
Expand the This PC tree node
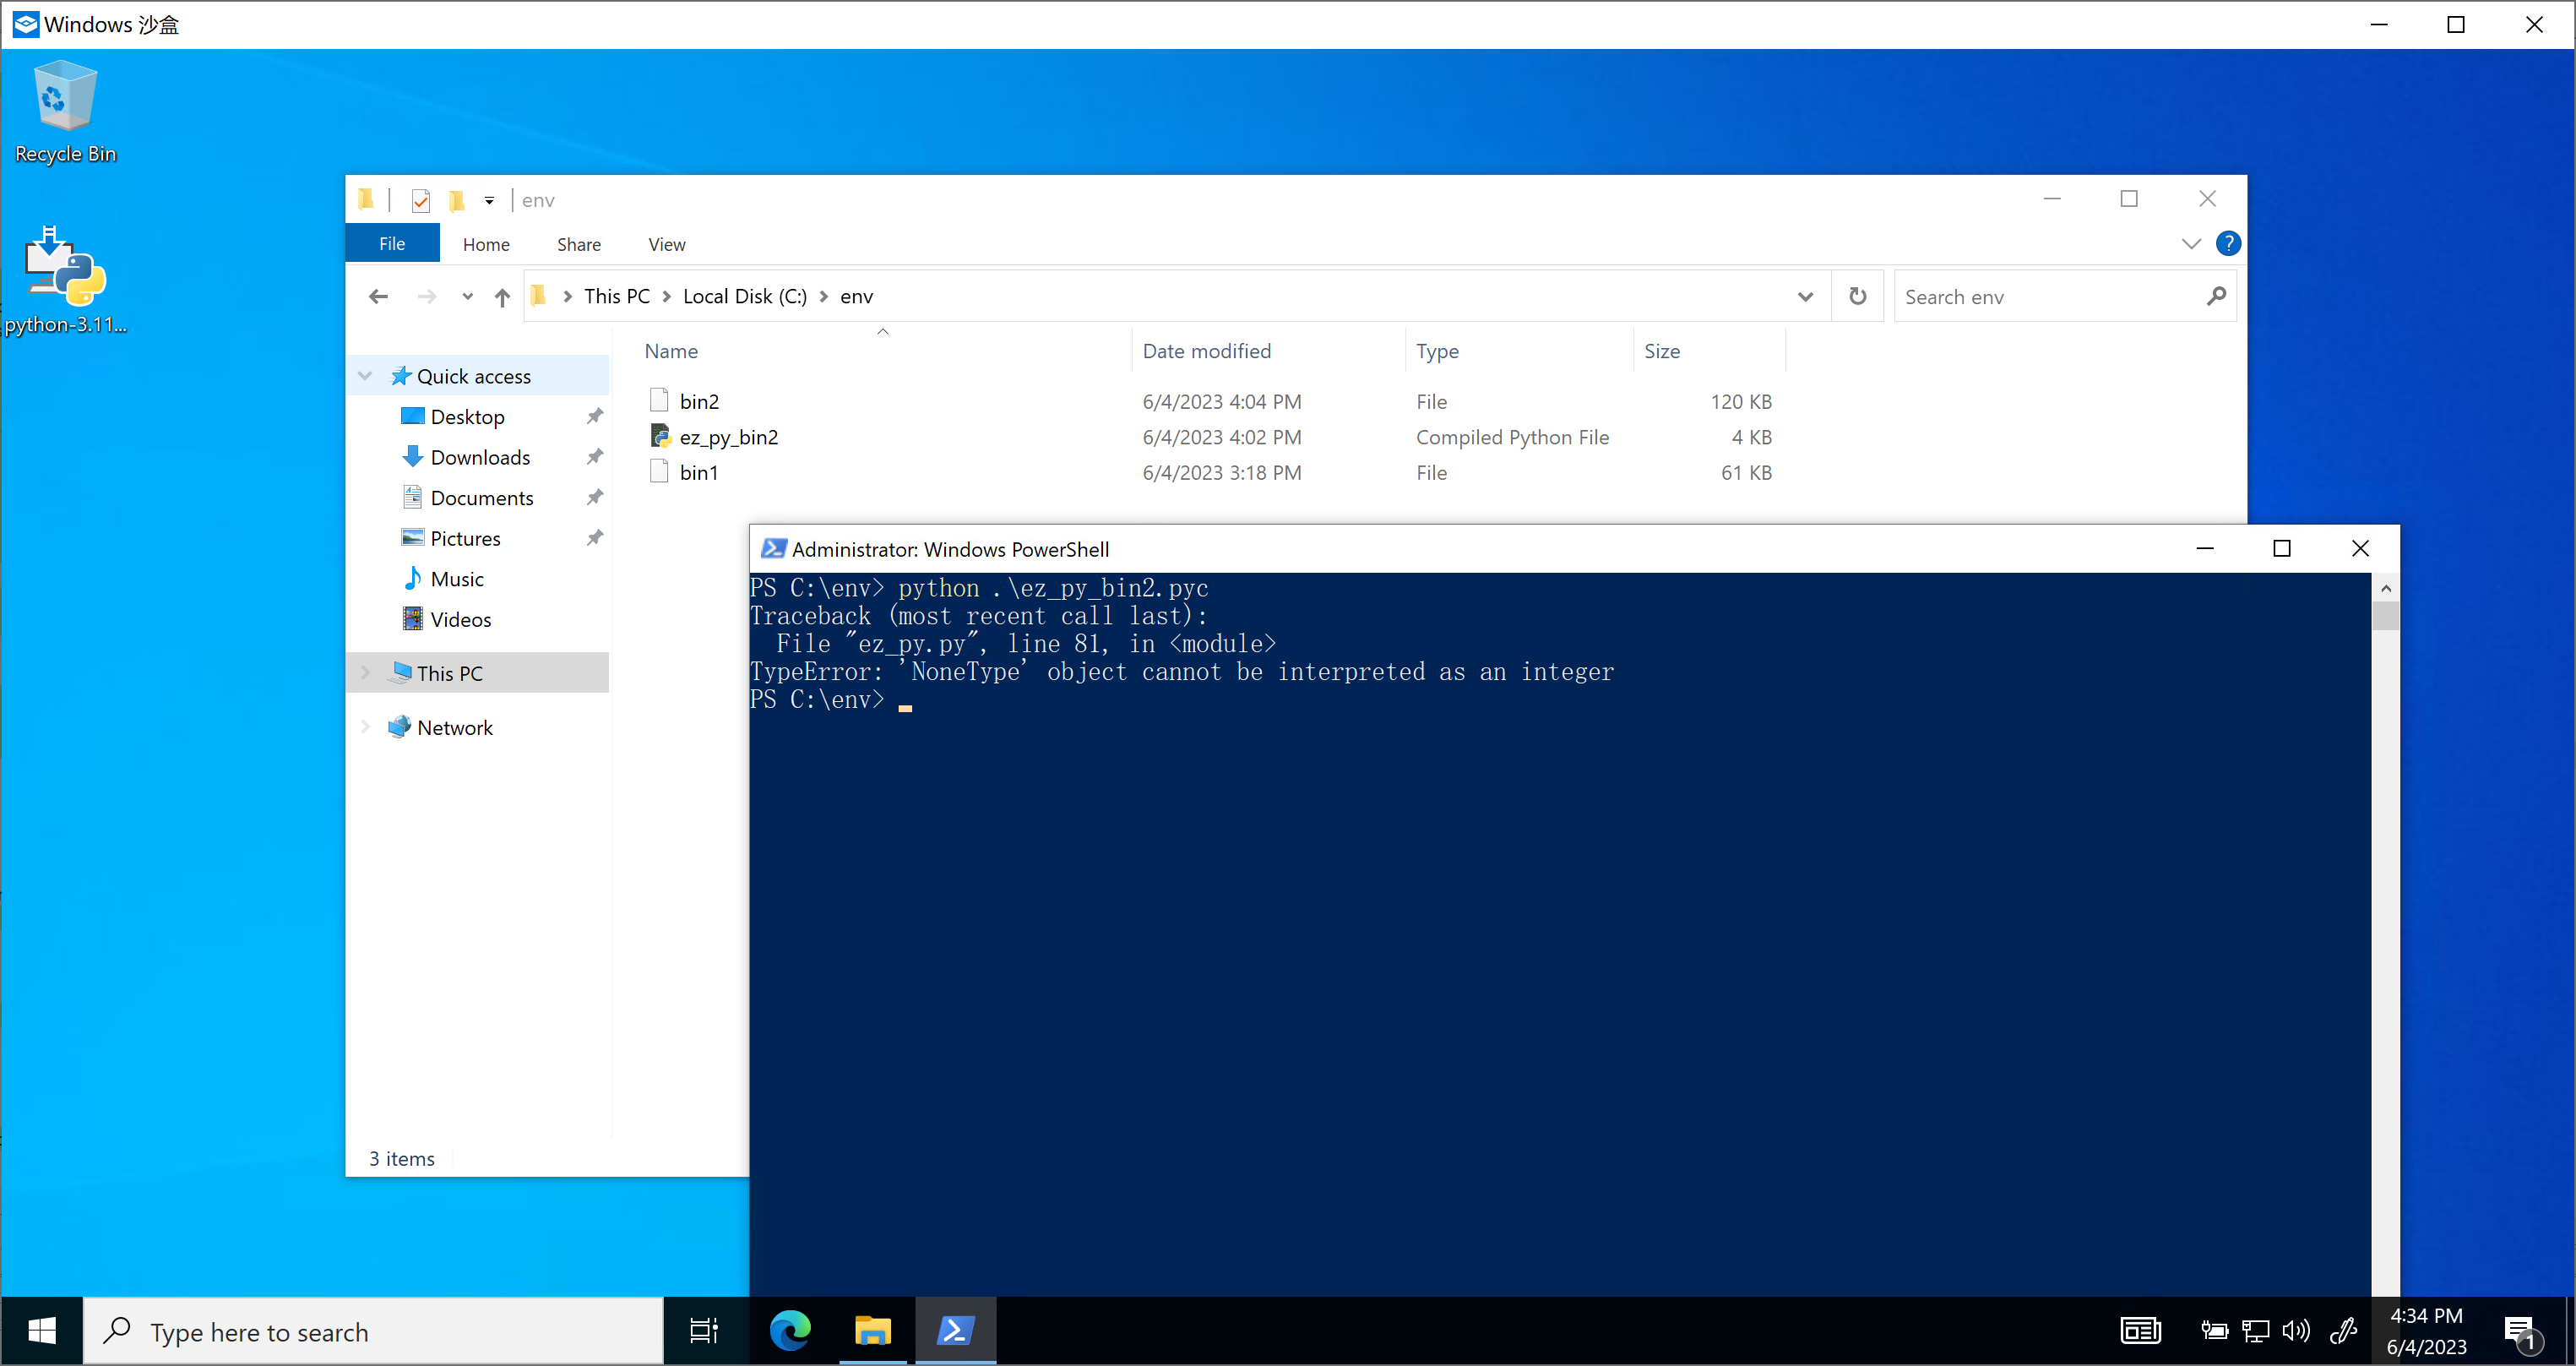click(365, 673)
